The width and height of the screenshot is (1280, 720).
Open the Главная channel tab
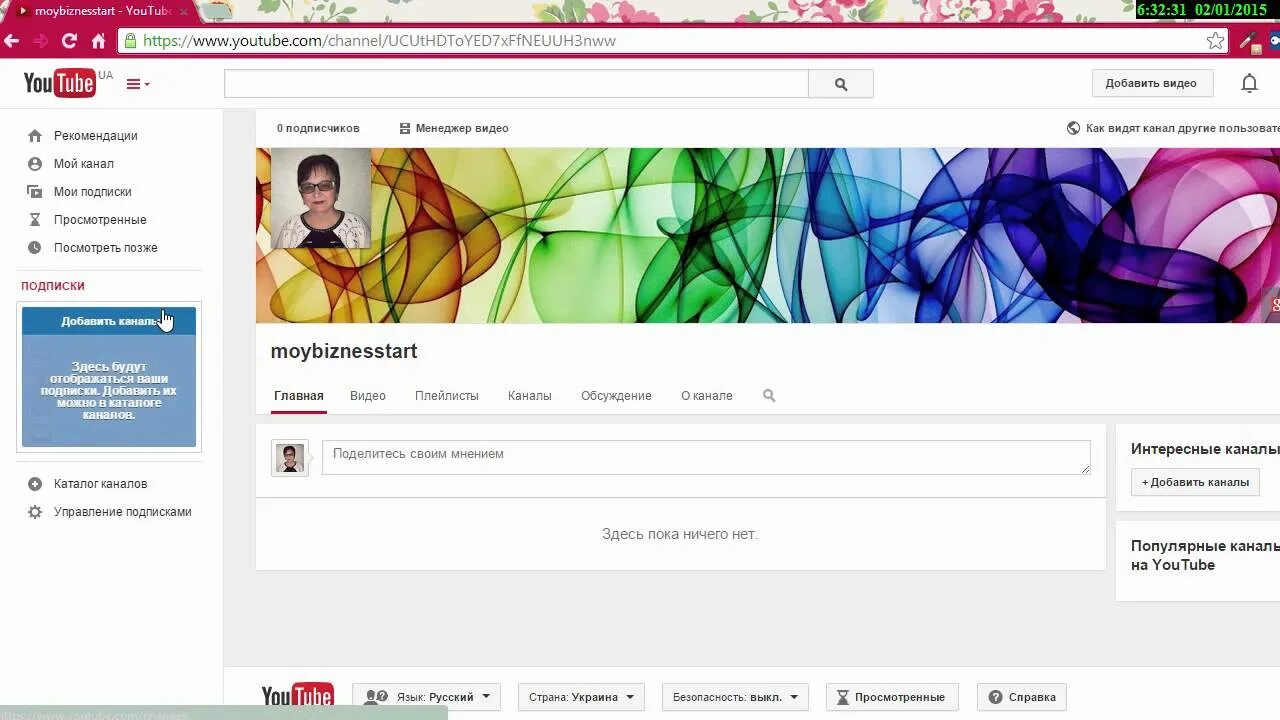299,396
